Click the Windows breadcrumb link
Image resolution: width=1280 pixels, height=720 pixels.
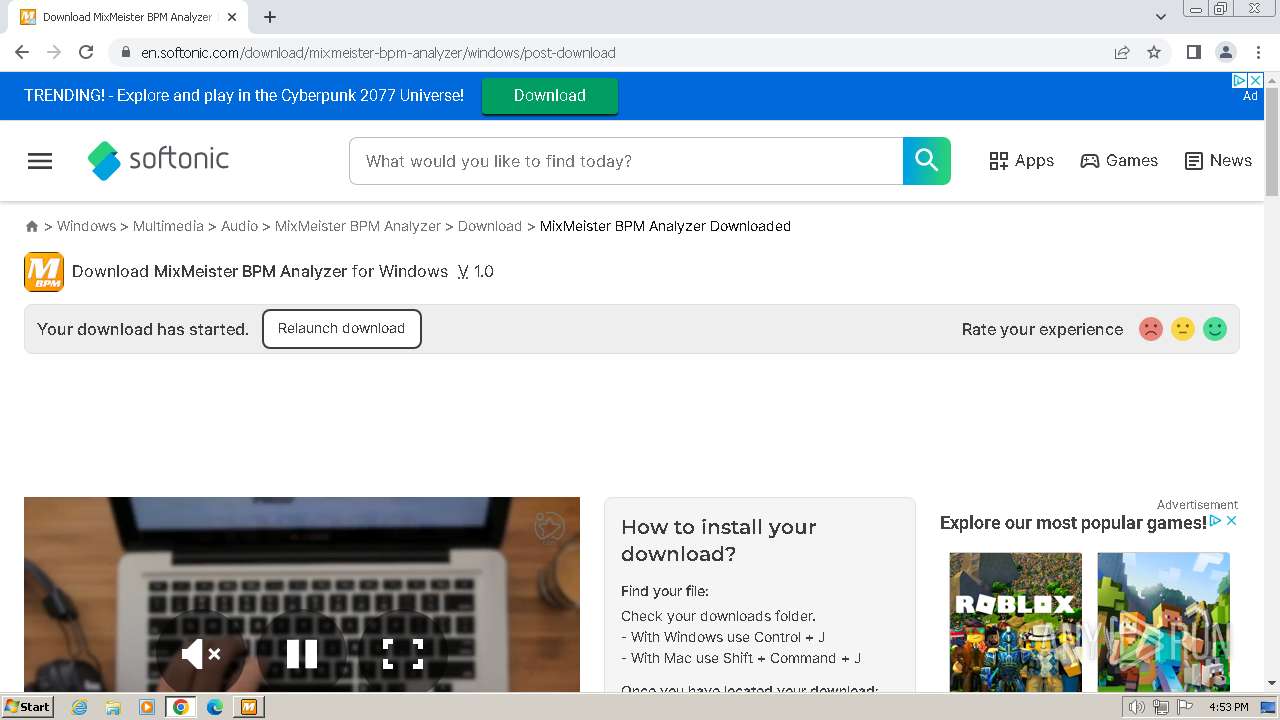click(86, 227)
